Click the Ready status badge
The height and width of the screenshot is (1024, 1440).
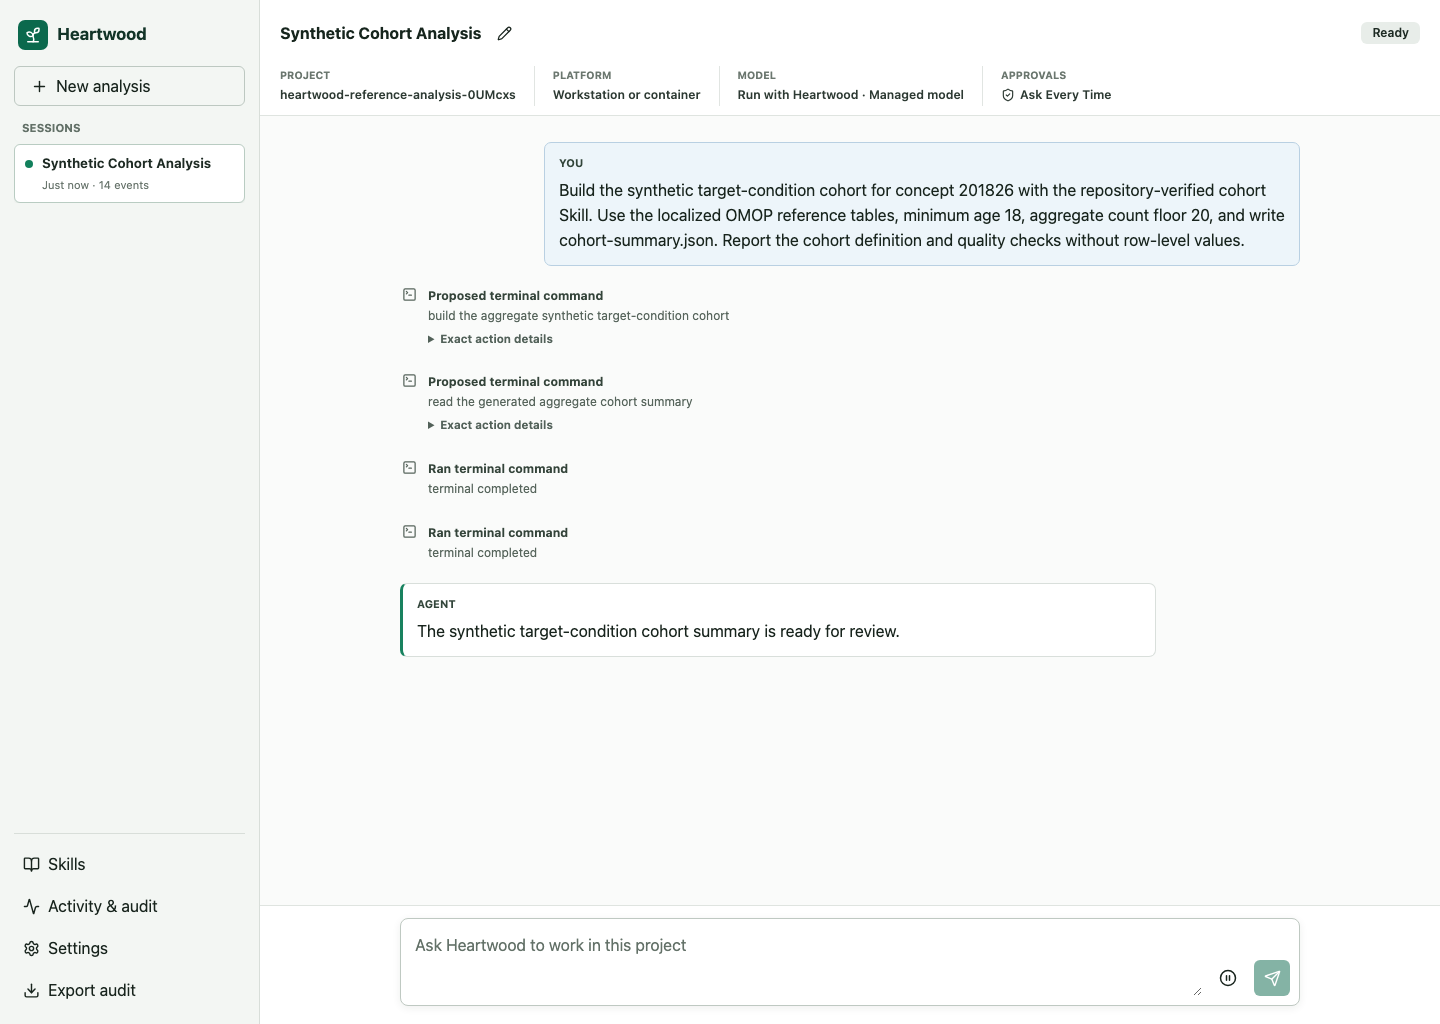[x=1390, y=33]
